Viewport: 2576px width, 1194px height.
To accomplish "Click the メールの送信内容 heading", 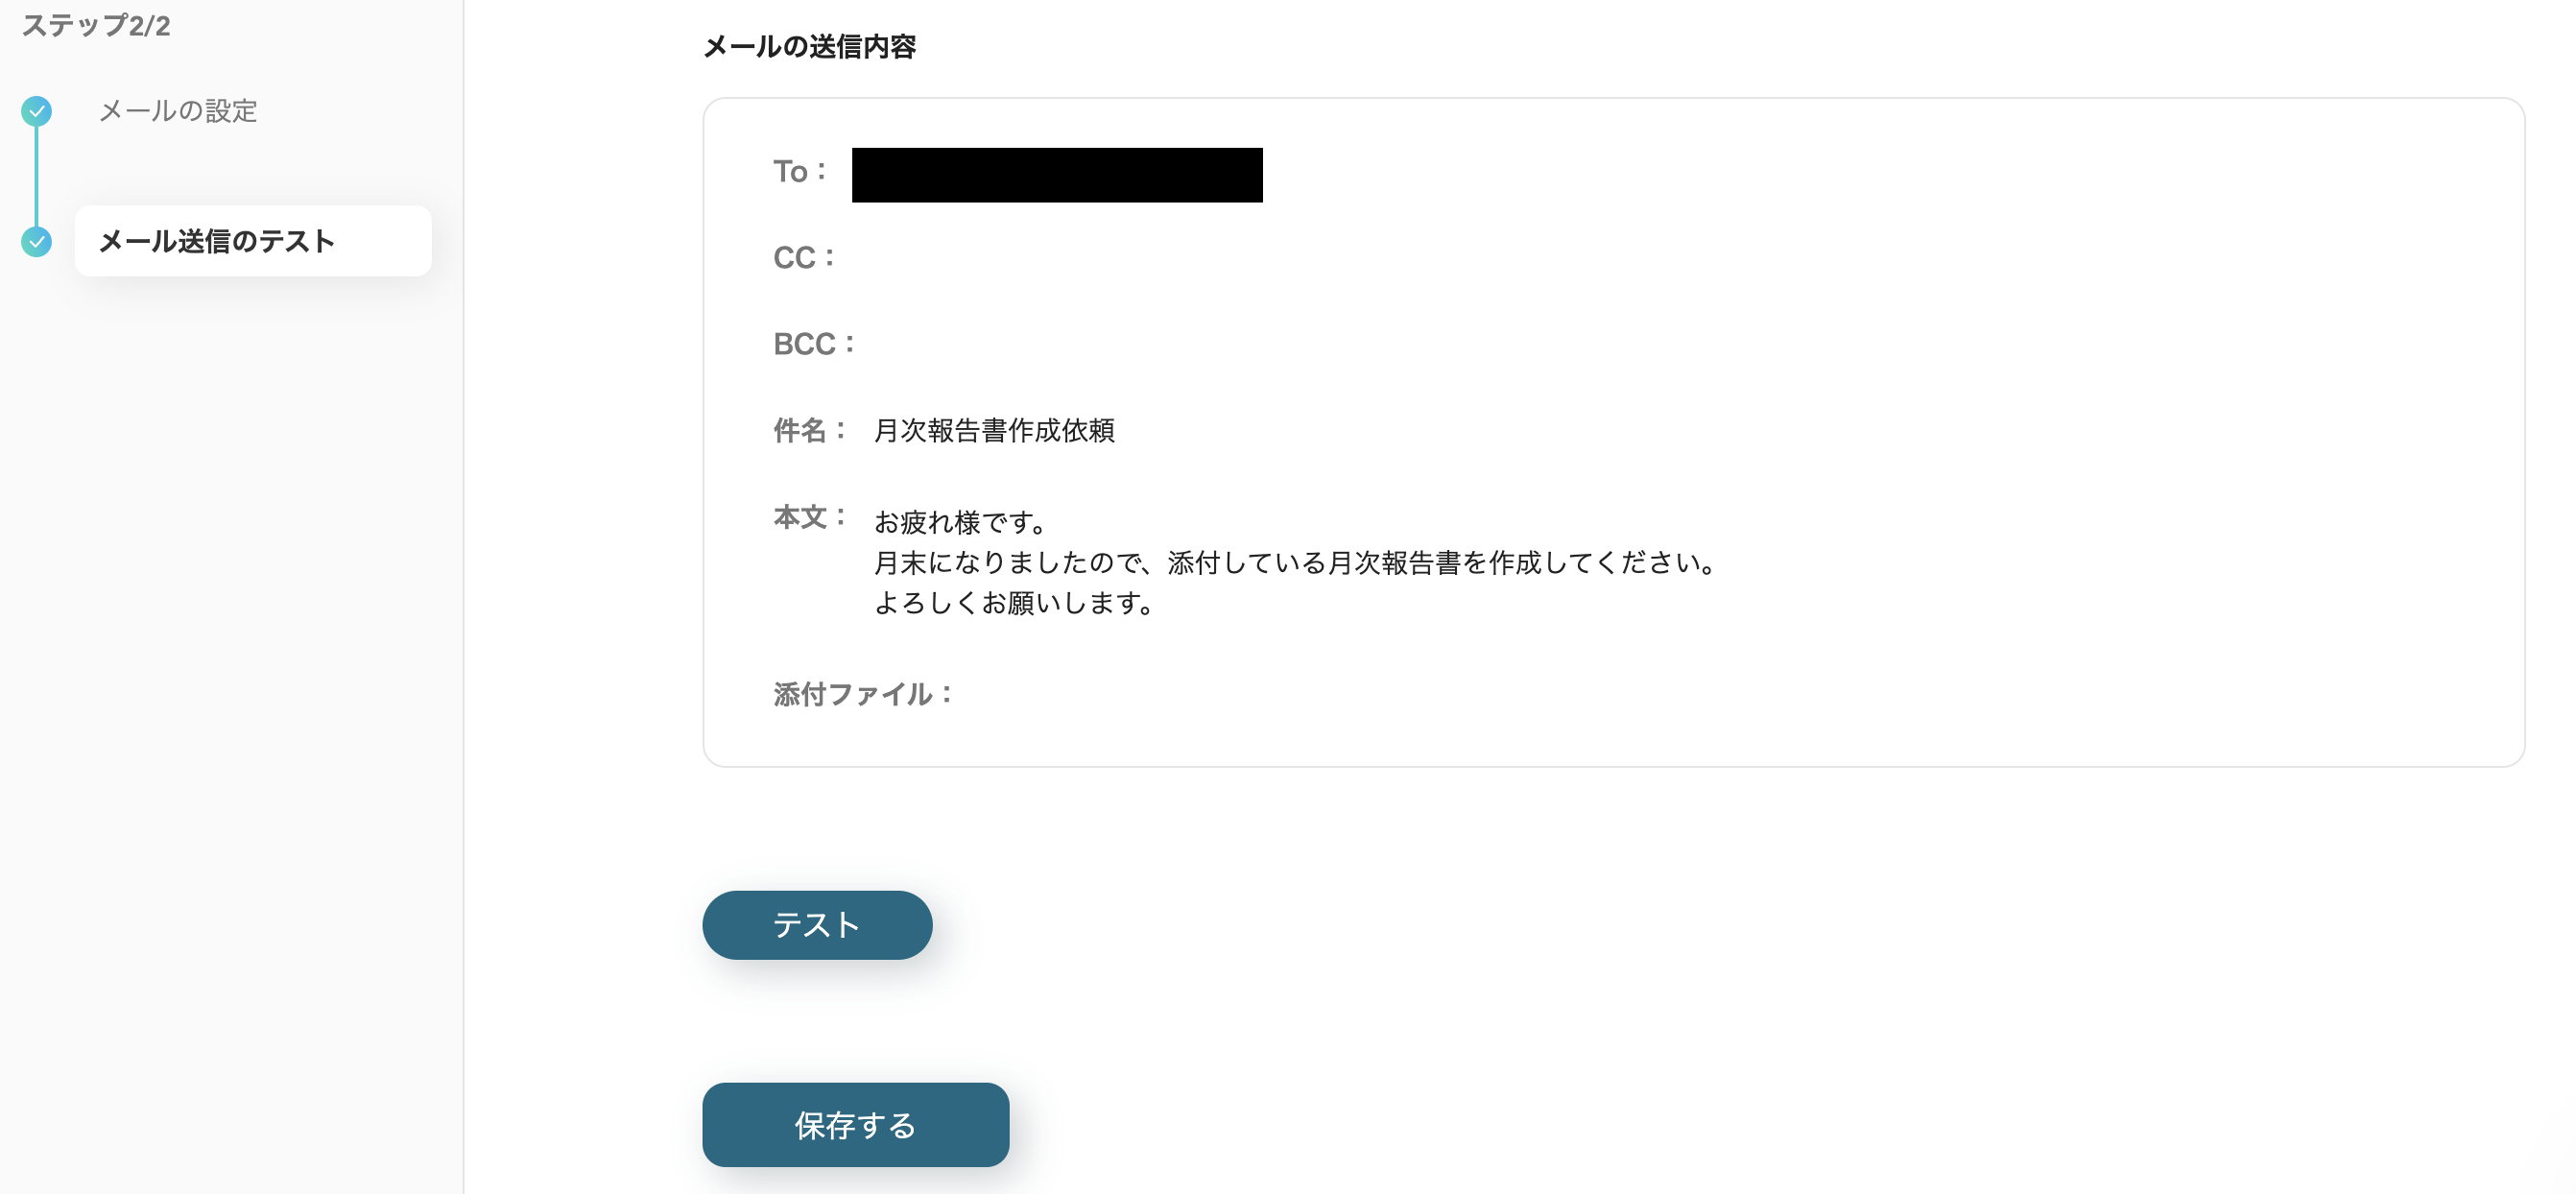I will [812, 46].
